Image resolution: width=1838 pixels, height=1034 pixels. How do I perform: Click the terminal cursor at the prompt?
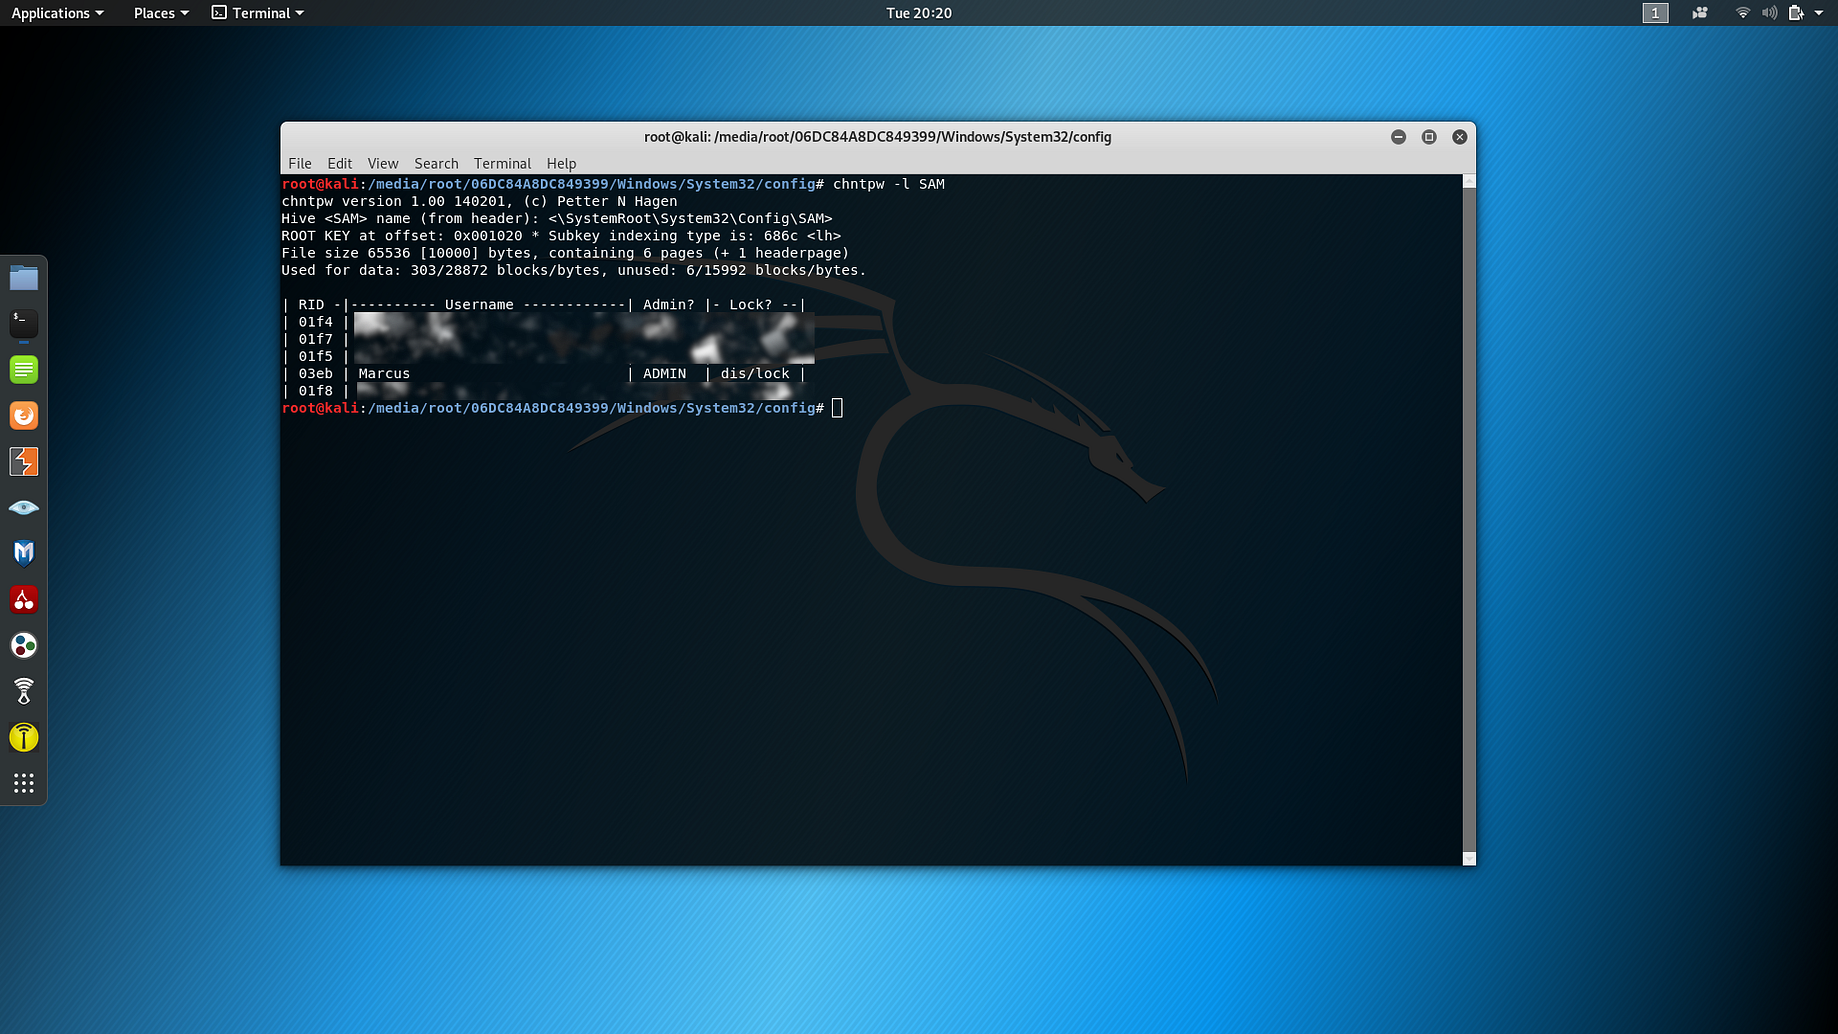pos(837,408)
